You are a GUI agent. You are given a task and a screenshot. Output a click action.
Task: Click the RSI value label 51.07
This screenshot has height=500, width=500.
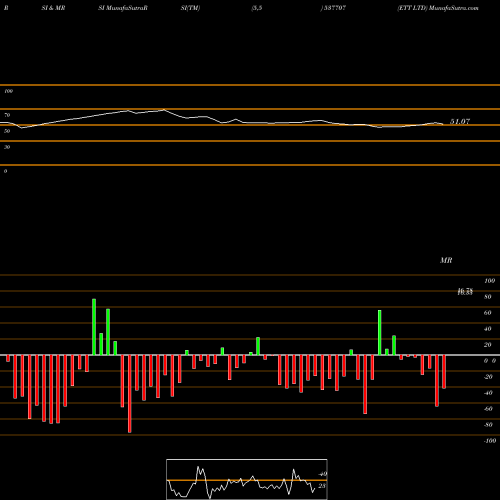point(460,122)
